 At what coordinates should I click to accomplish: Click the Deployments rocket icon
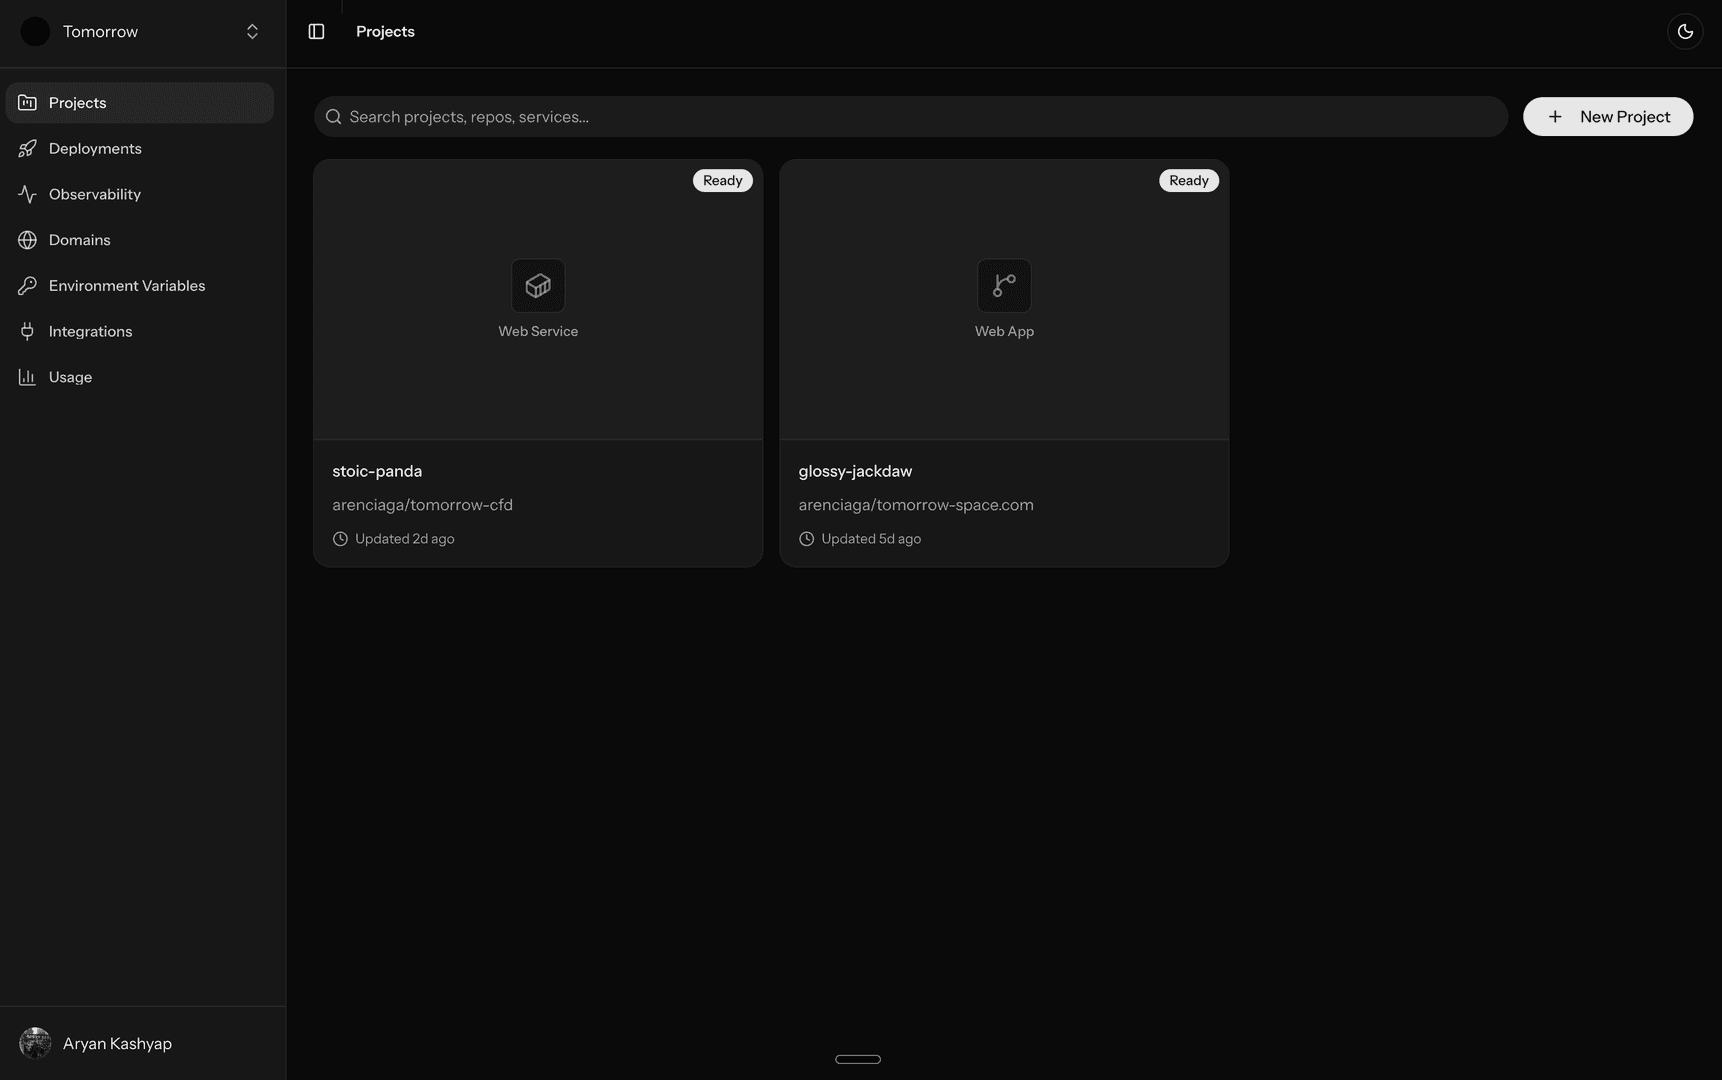[x=27, y=149]
